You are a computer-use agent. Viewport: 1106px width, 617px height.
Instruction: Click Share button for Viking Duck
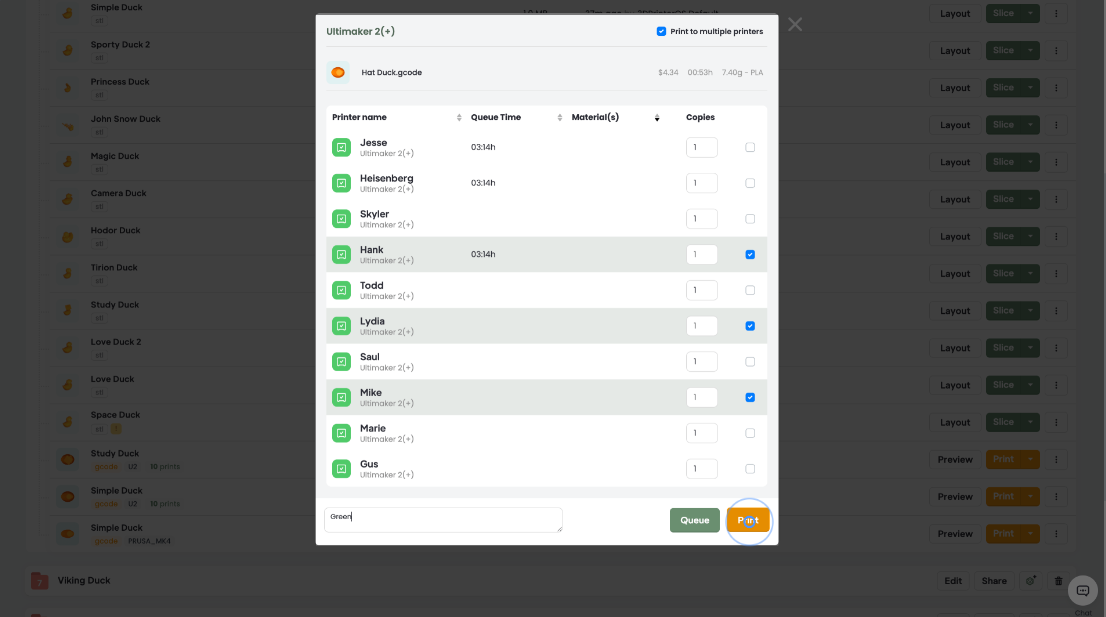tap(994, 581)
